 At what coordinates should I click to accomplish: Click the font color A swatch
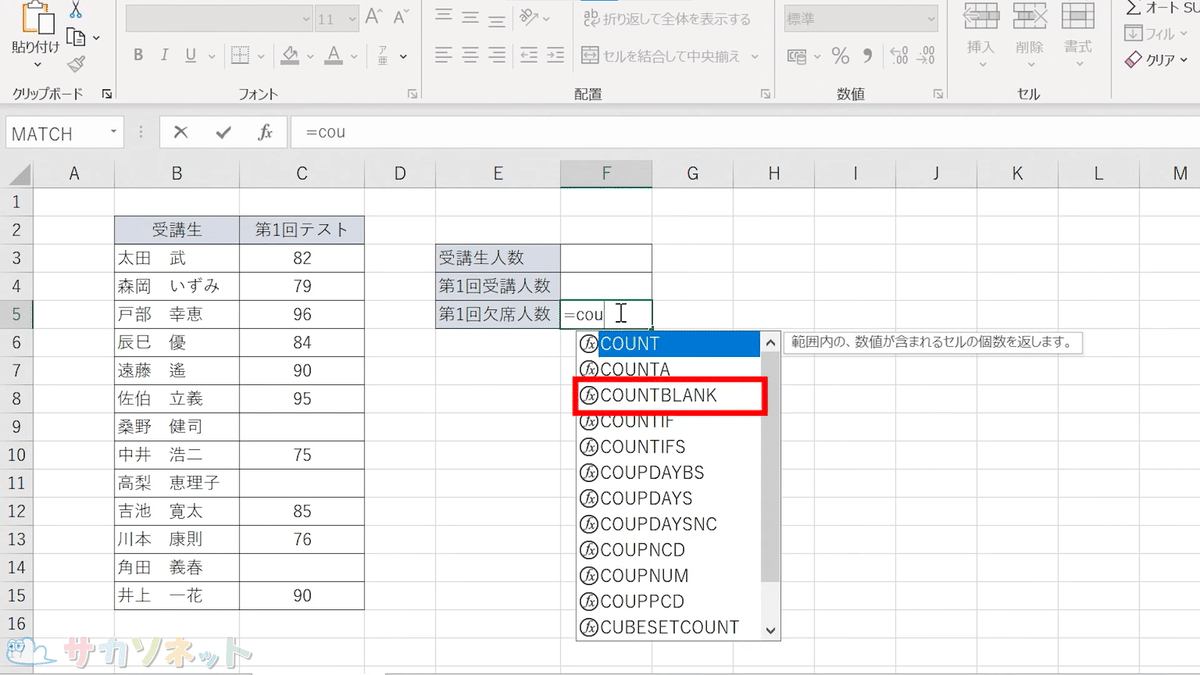click(334, 56)
